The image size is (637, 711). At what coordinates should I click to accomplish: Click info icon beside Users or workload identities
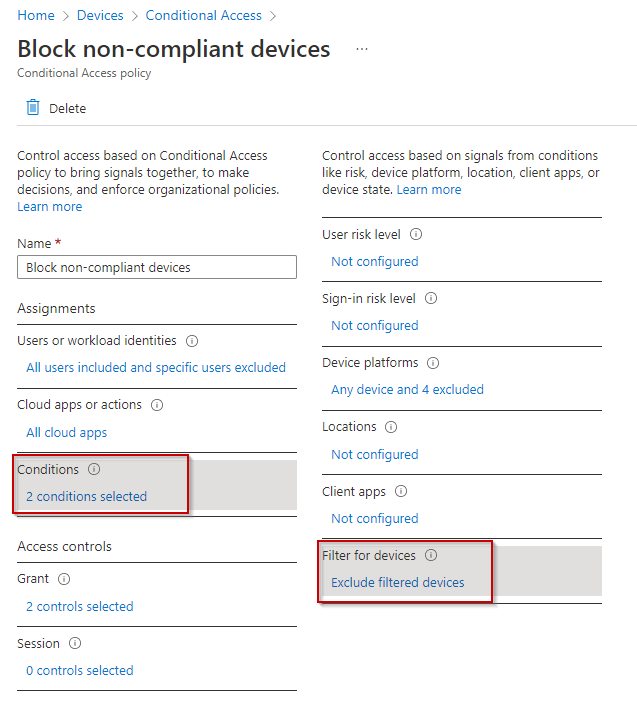tap(192, 341)
